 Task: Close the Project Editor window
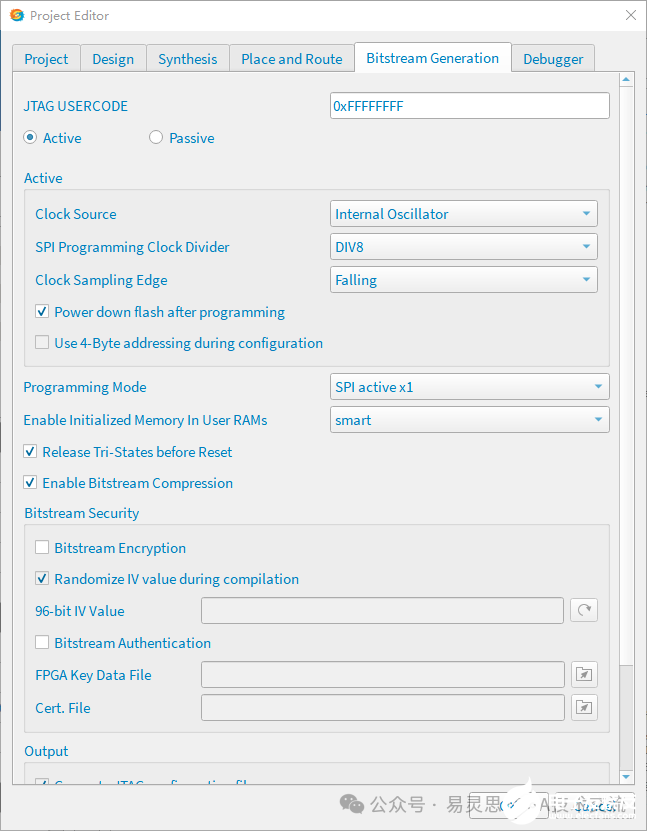tap(630, 15)
